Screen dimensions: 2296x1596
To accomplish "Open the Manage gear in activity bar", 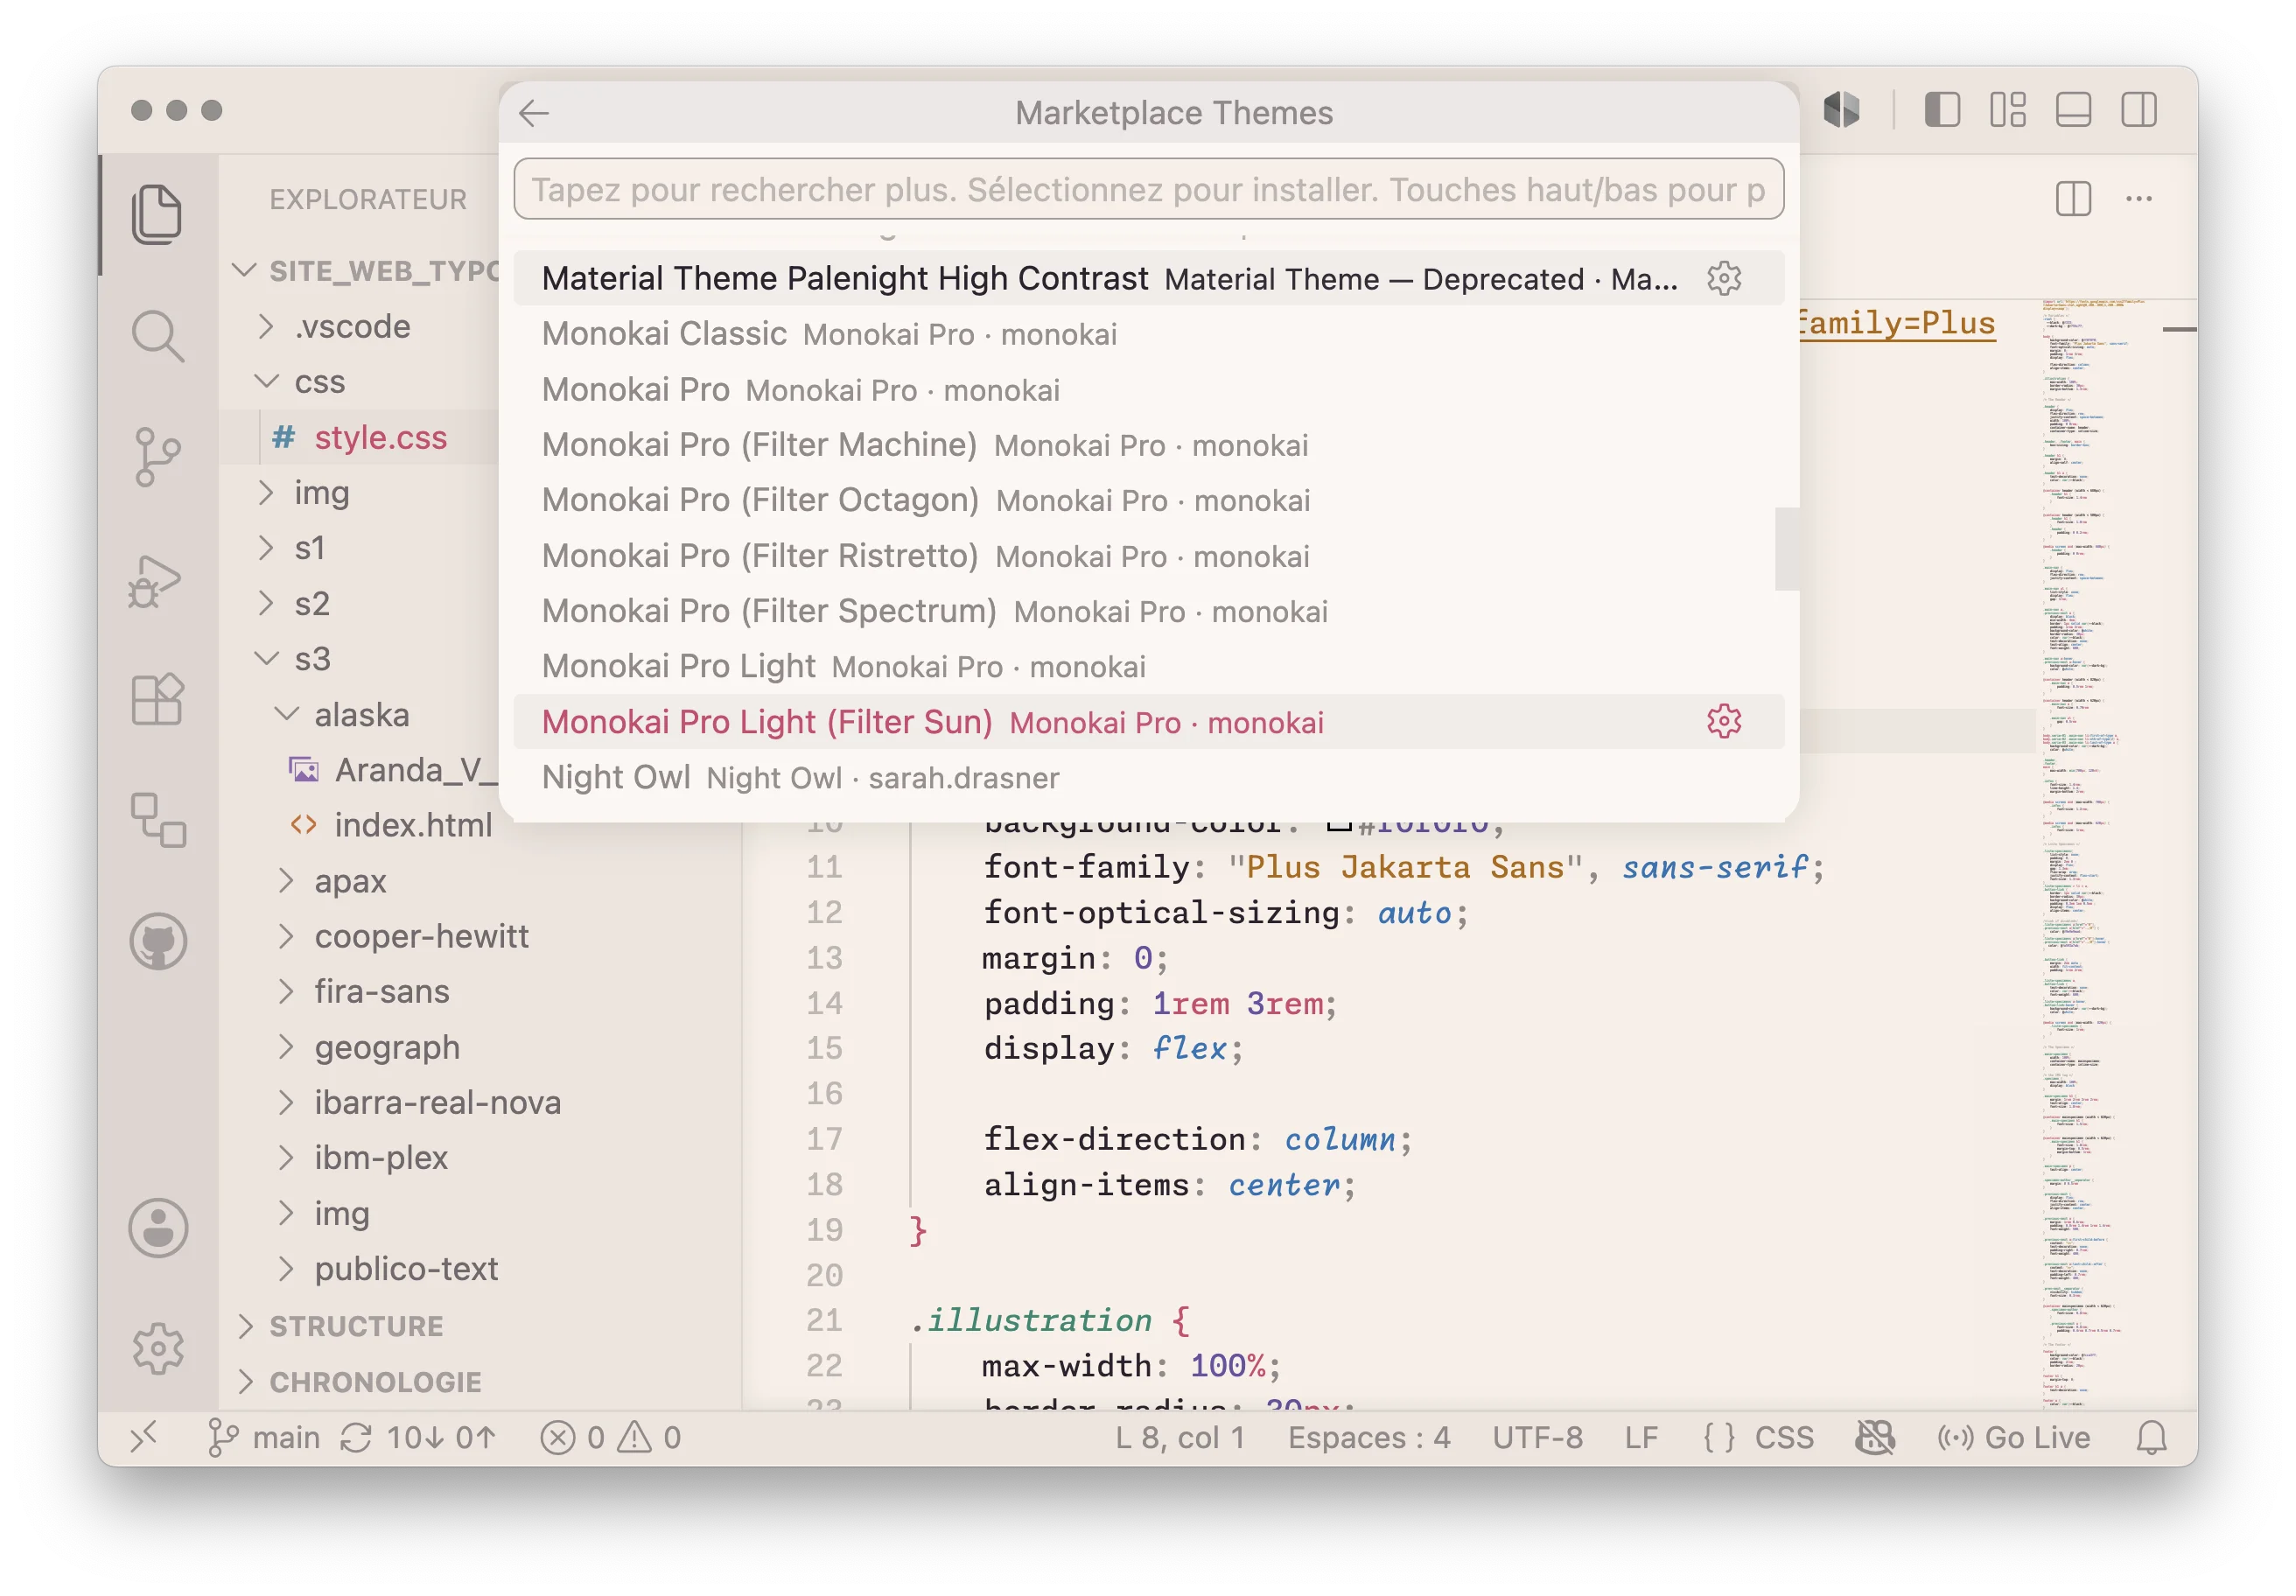I will [x=158, y=1348].
